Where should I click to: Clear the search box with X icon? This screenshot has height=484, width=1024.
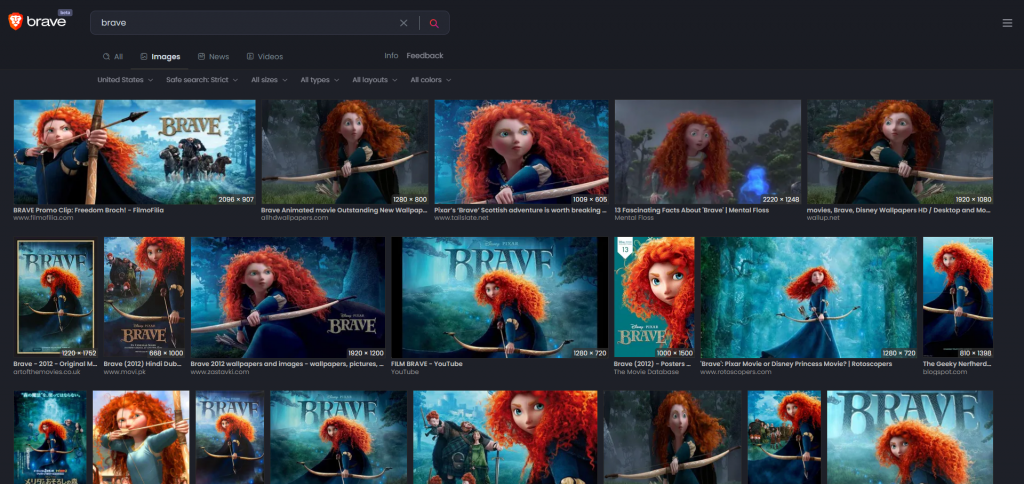404,23
